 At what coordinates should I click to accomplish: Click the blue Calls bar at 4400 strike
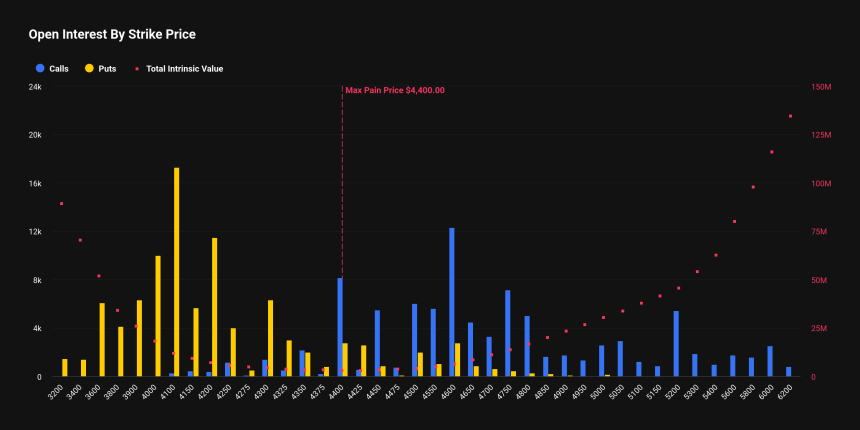(x=340, y=327)
